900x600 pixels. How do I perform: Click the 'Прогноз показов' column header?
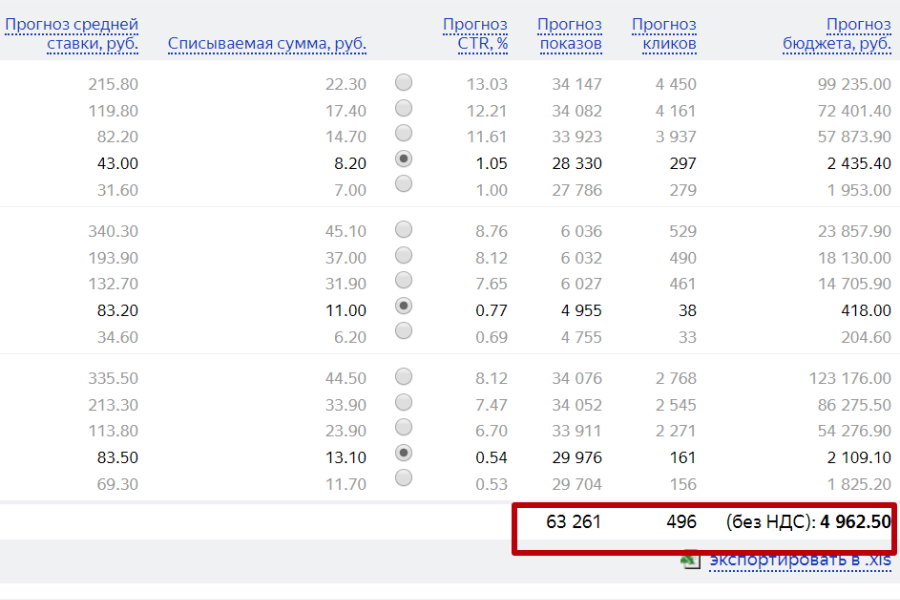[569, 34]
